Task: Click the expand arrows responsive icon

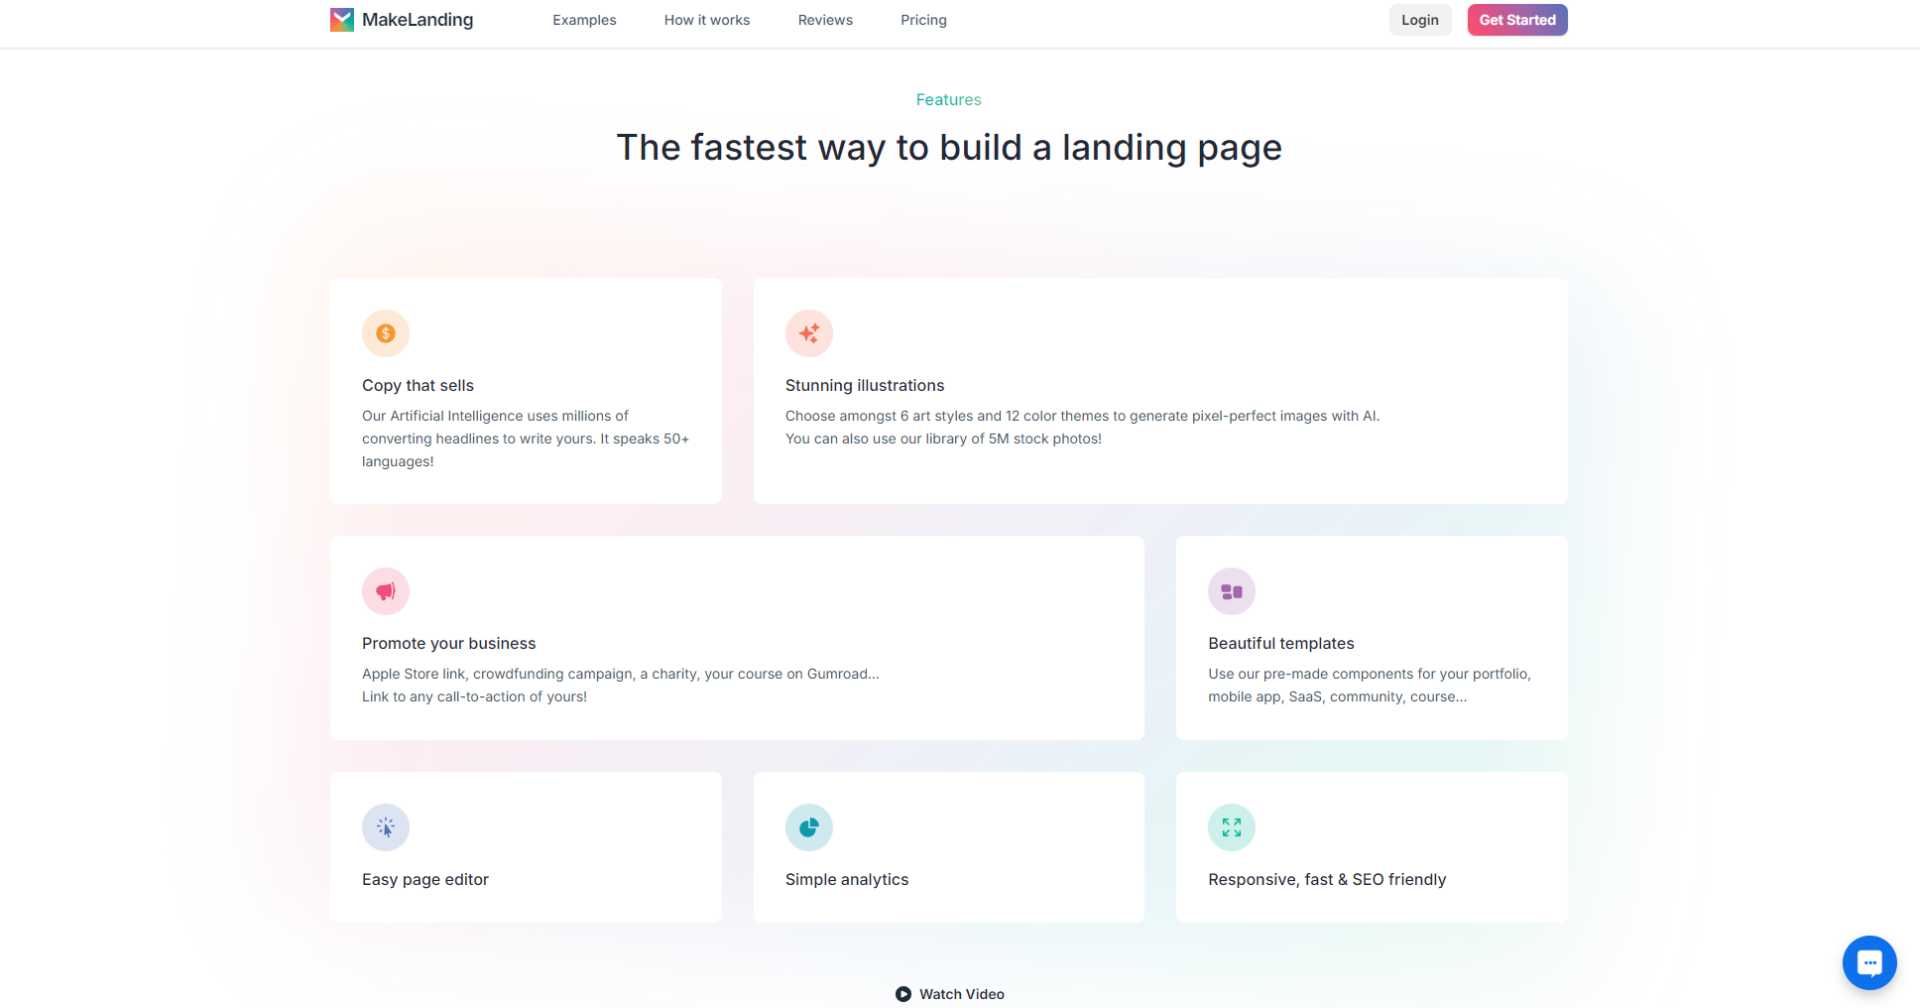Action: point(1231,827)
